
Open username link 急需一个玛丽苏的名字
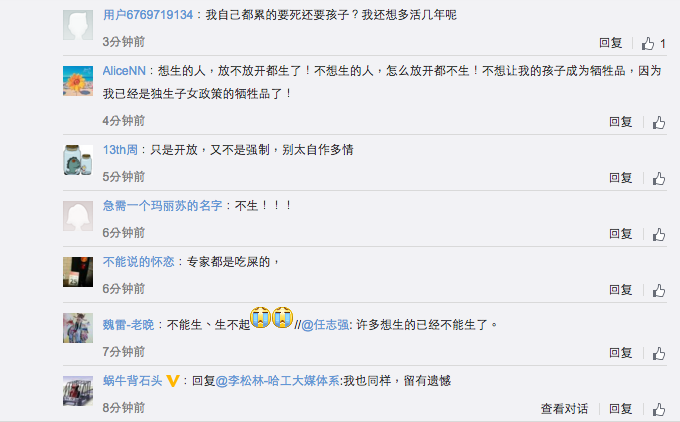pos(163,206)
